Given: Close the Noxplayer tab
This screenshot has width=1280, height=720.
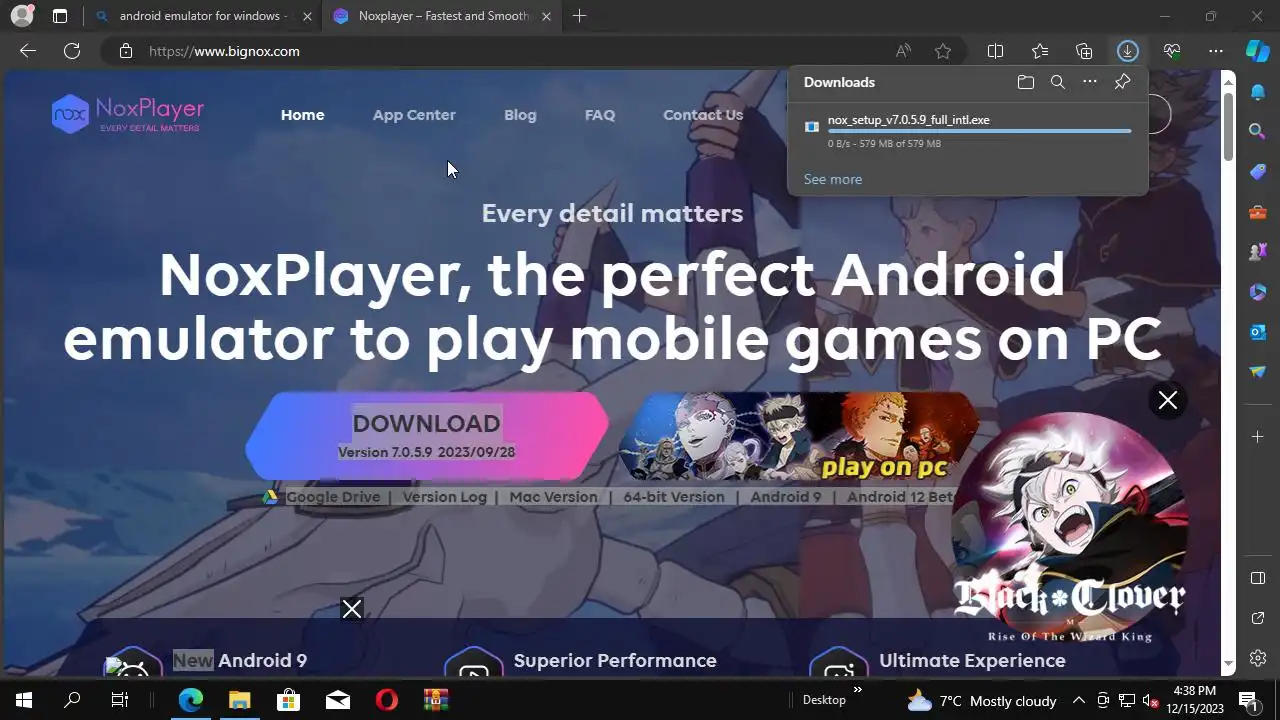Looking at the screenshot, I should [x=546, y=16].
